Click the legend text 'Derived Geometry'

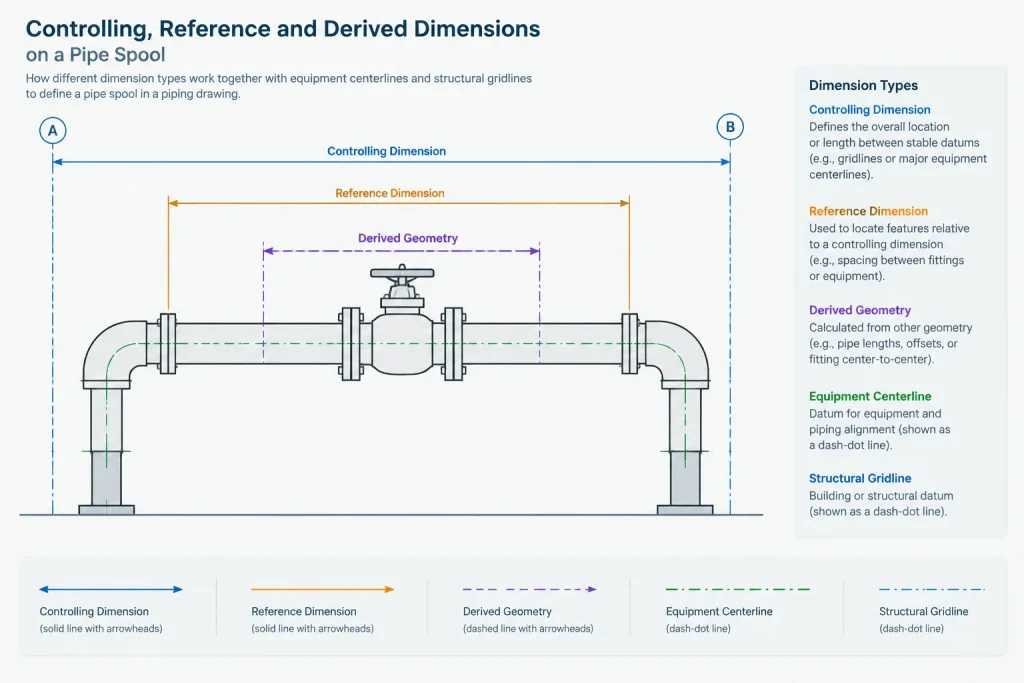point(507,611)
